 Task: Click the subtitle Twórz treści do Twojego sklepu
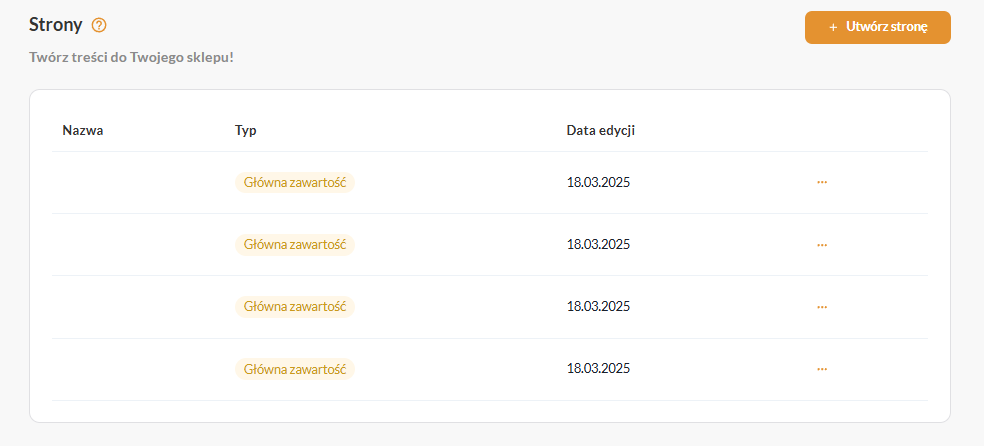[132, 57]
